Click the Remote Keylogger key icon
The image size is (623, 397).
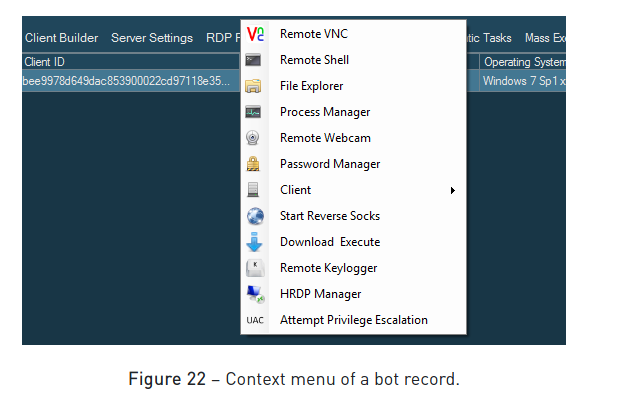[255, 268]
